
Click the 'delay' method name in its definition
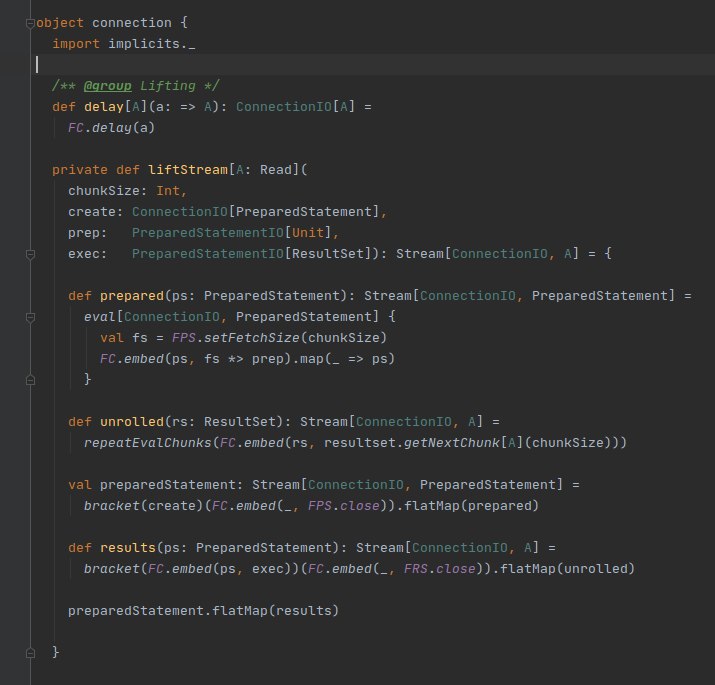104,107
